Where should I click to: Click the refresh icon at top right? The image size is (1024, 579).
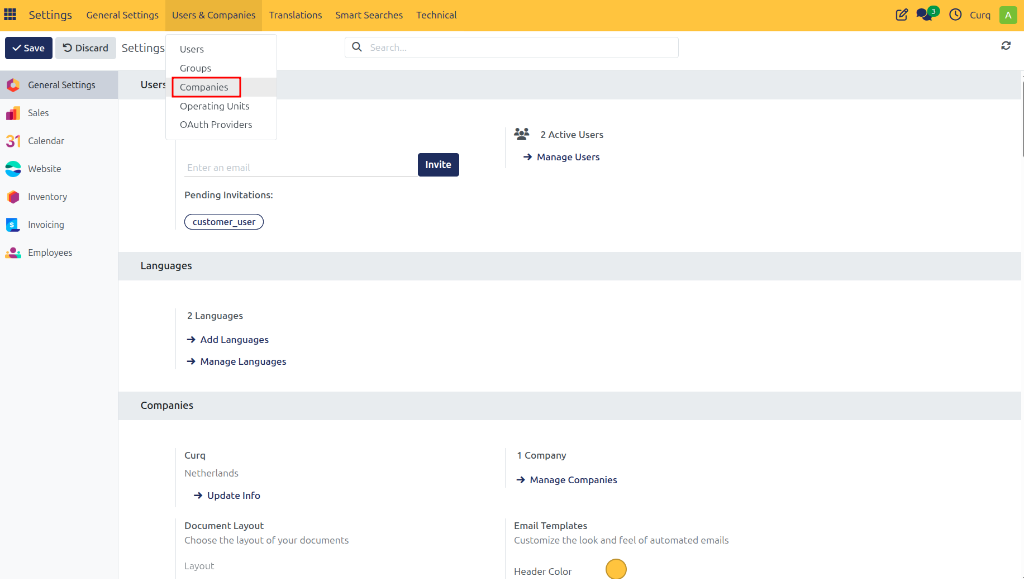click(1006, 46)
